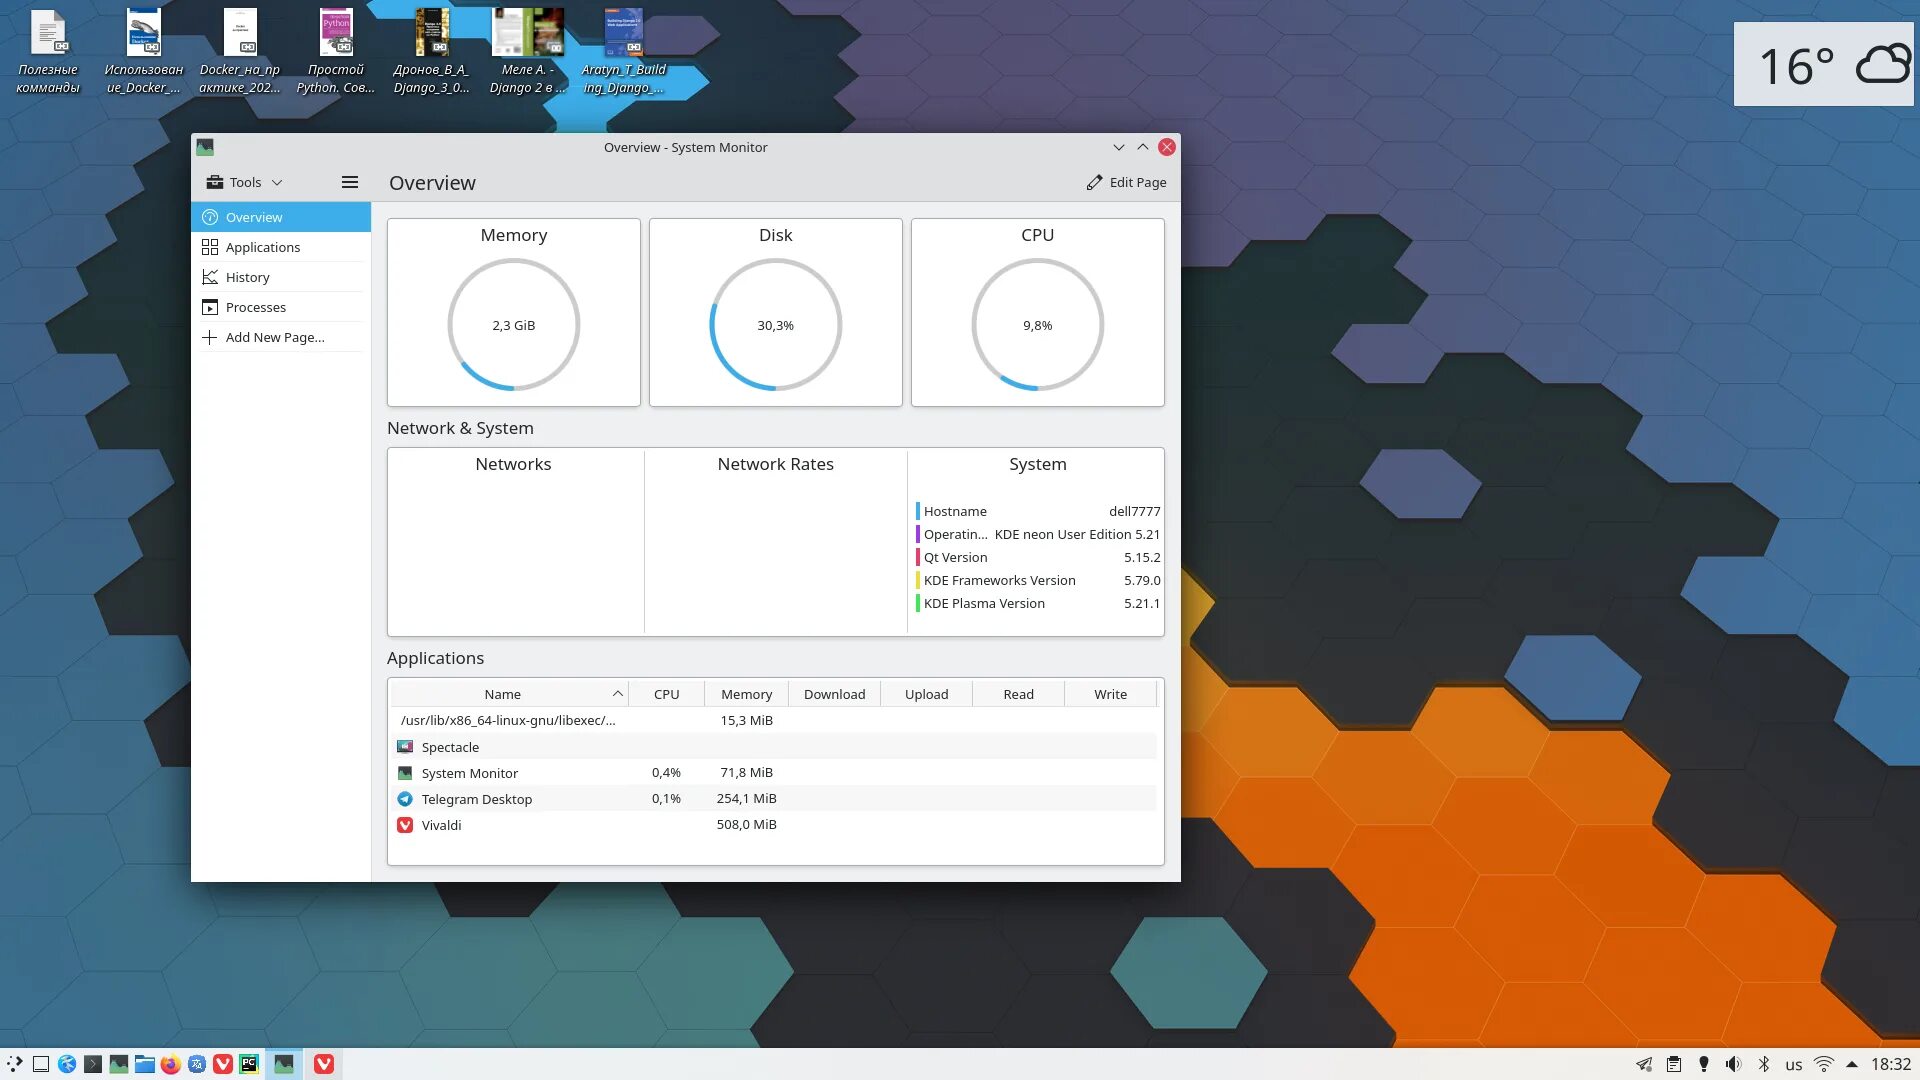Switch to the Processes page
The image size is (1920, 1080).
tap(256, 307)
